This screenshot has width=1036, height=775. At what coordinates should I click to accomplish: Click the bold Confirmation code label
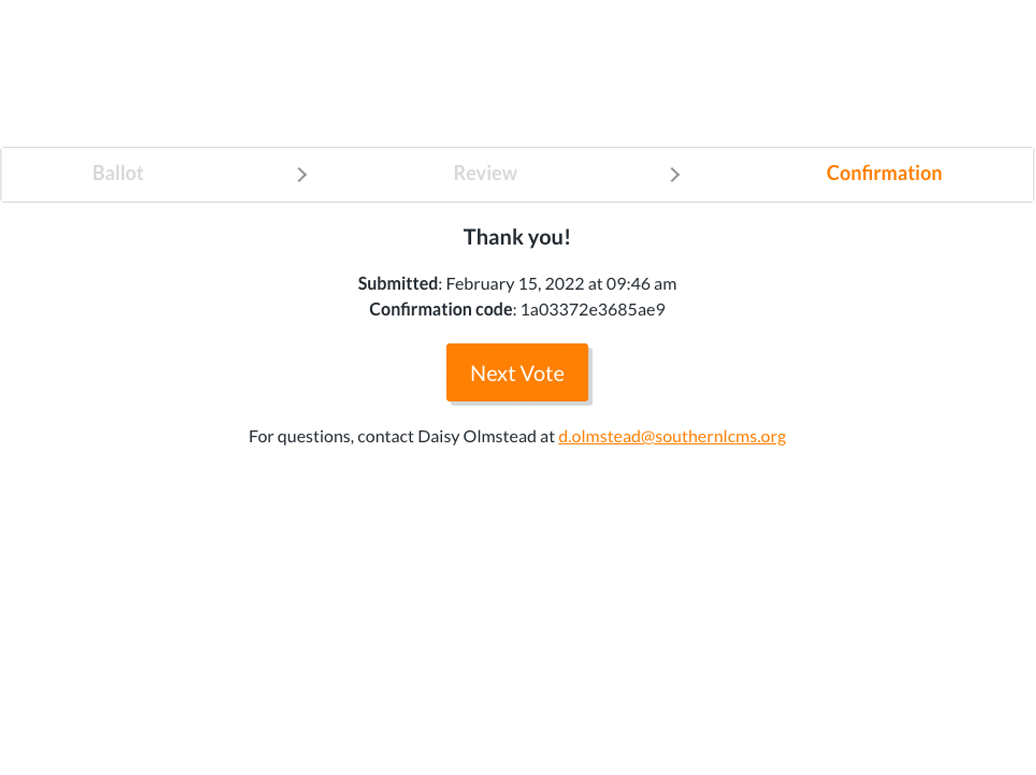coord(440,310)
